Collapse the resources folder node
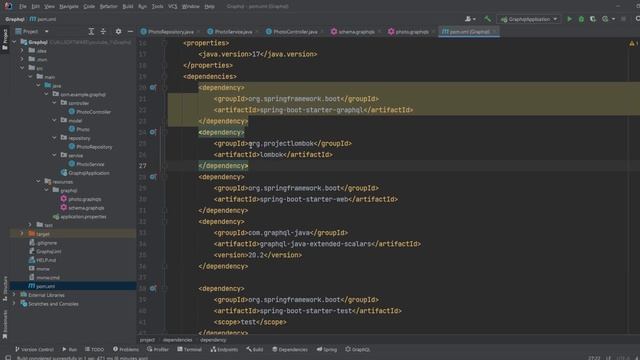The height and width of the screenshot is (360, 640). (x=39, y=182)
